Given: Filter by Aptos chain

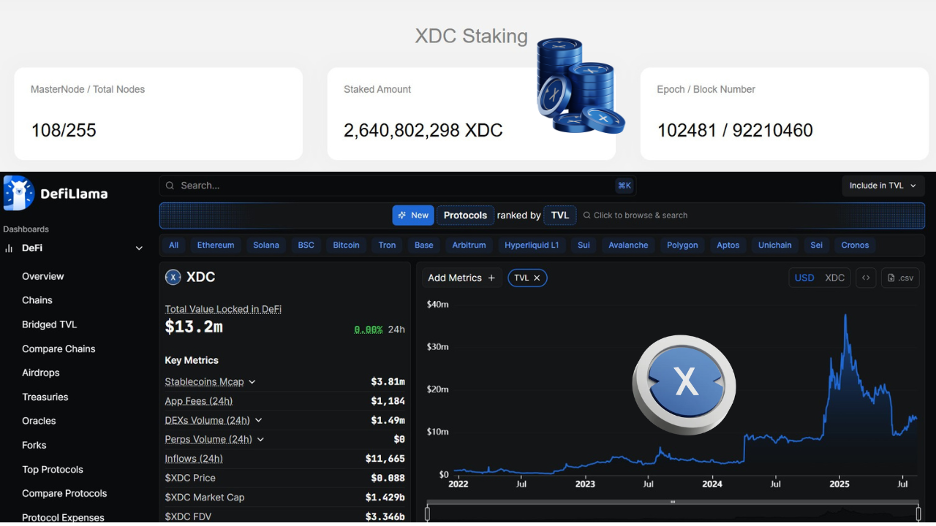Looking at the screenshot, I should (728, 245).
